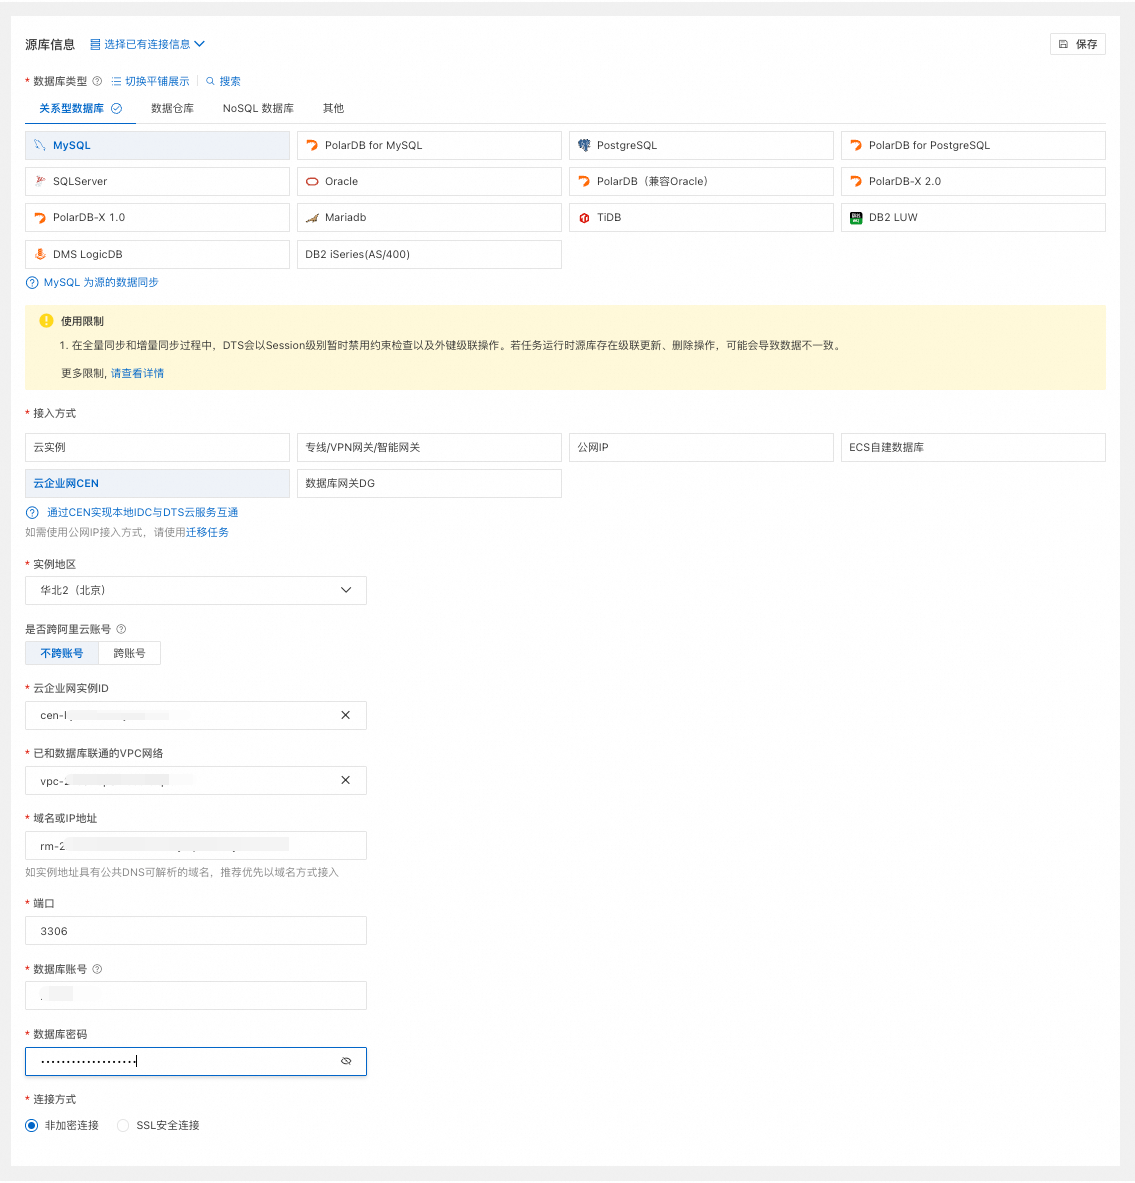Image resolution: width=1135 pixels, height=1183 pixels.
Task: Select TiDB database type
Action: 701,217
